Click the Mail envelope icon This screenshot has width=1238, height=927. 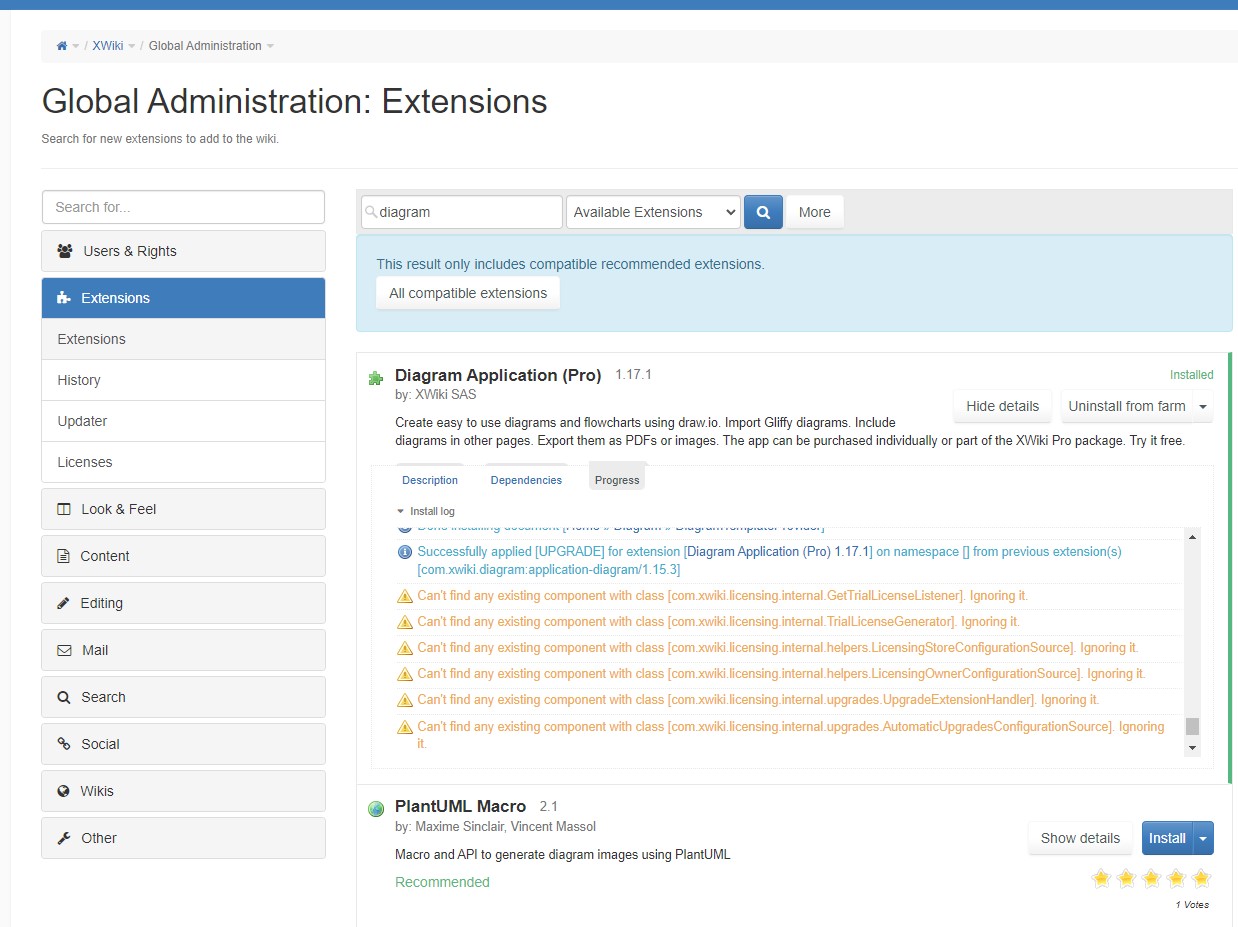coord(64,650)
